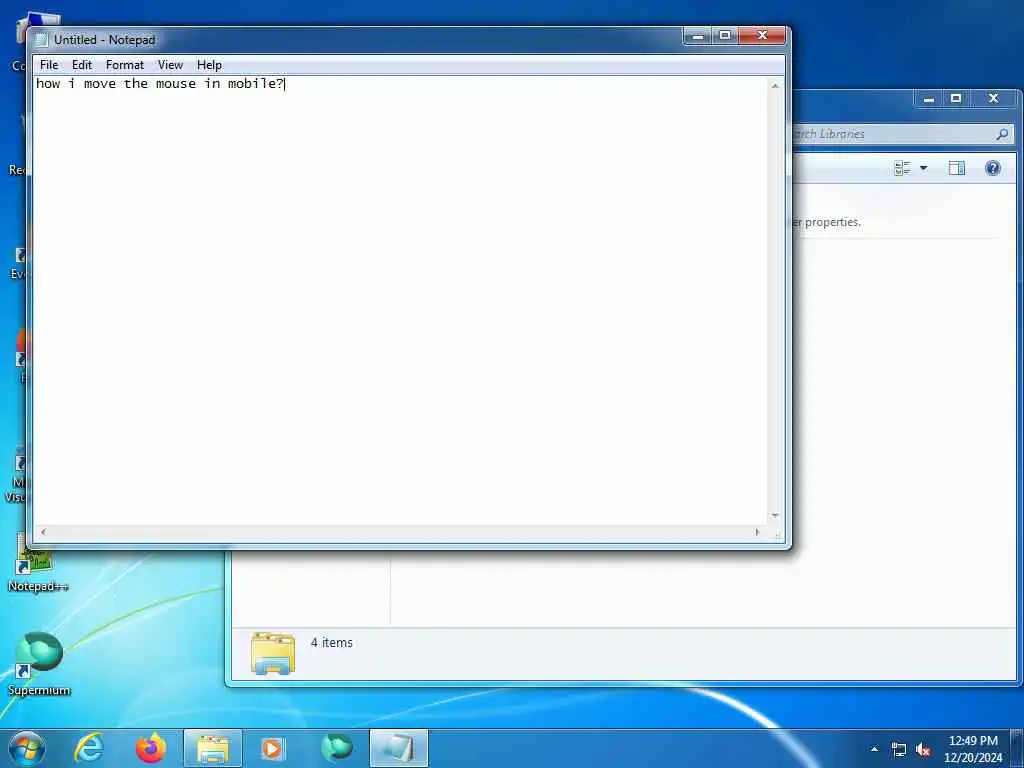Open the Format menu in Notepad
The width and height of the screenshot is (1024, 768).
(125, 65)
